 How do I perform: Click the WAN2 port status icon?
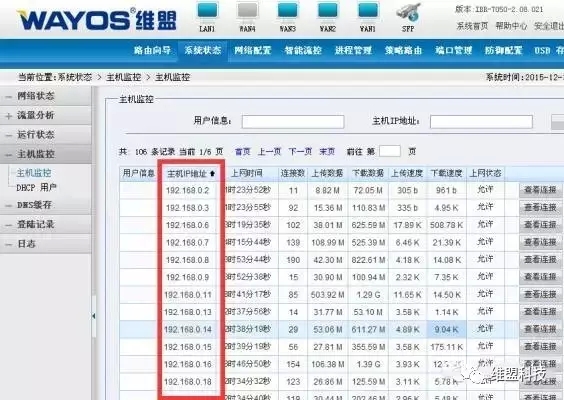tap(328, 12)
